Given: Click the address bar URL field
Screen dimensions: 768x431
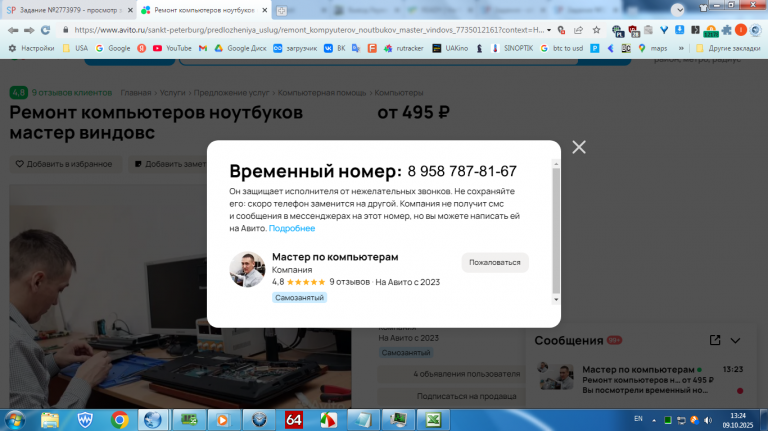Looking at the screenshot, I should 309,30.
